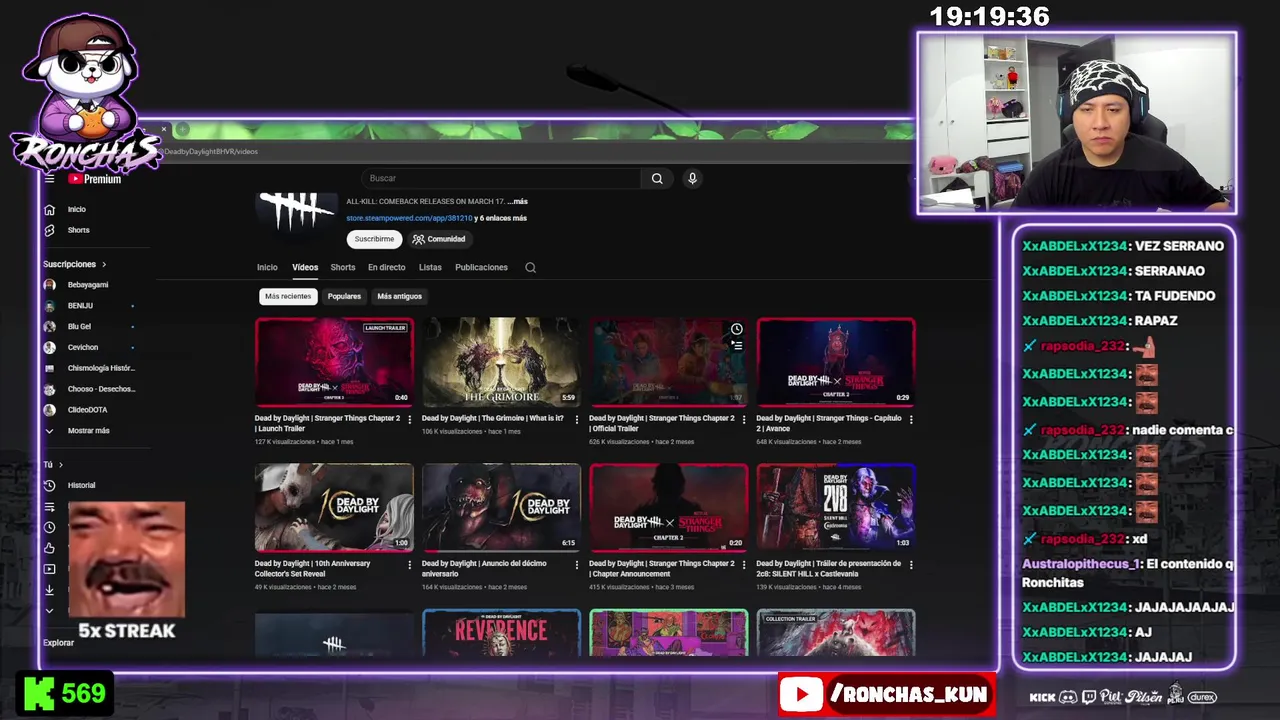Switch to the En directo tab
Image resolution: width=1280 pixels, height=720 pixels.
(x=386, y=267)
